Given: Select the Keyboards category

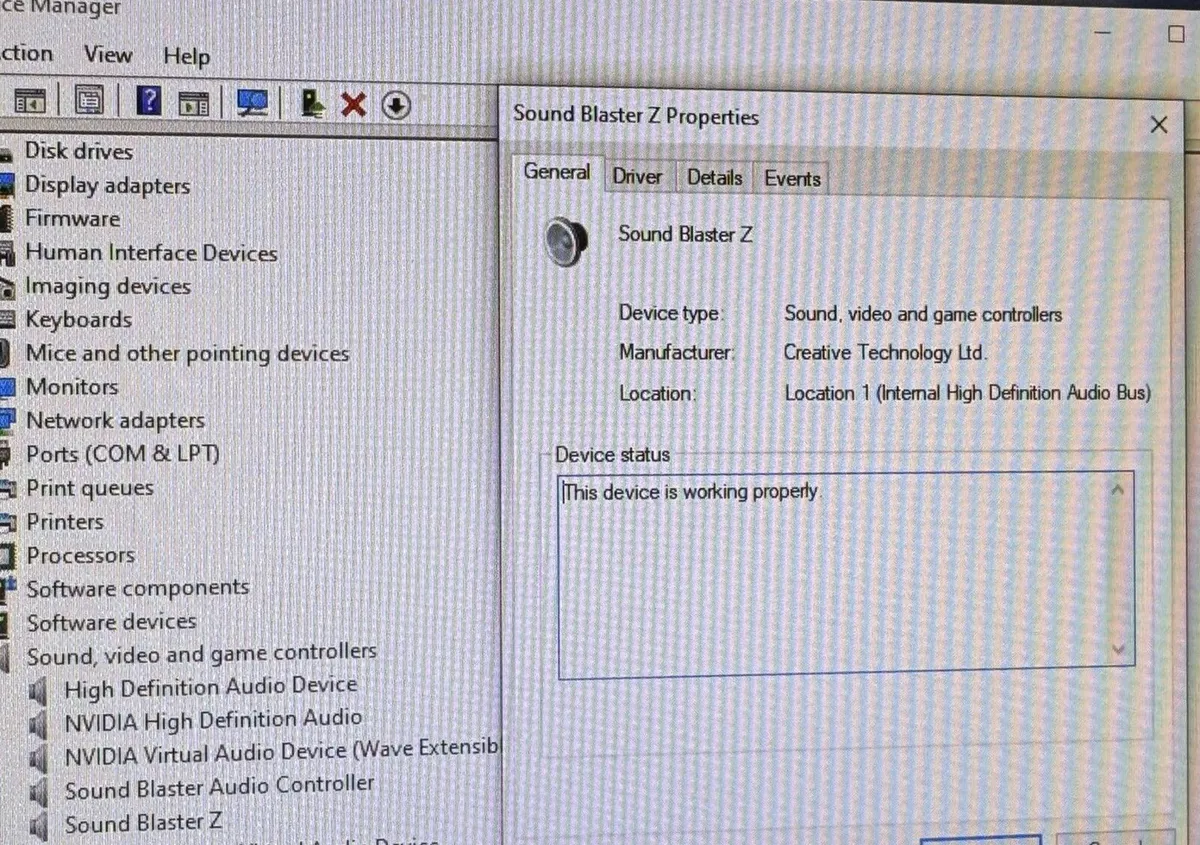Looking at the screenshot, I should [78, 319].
